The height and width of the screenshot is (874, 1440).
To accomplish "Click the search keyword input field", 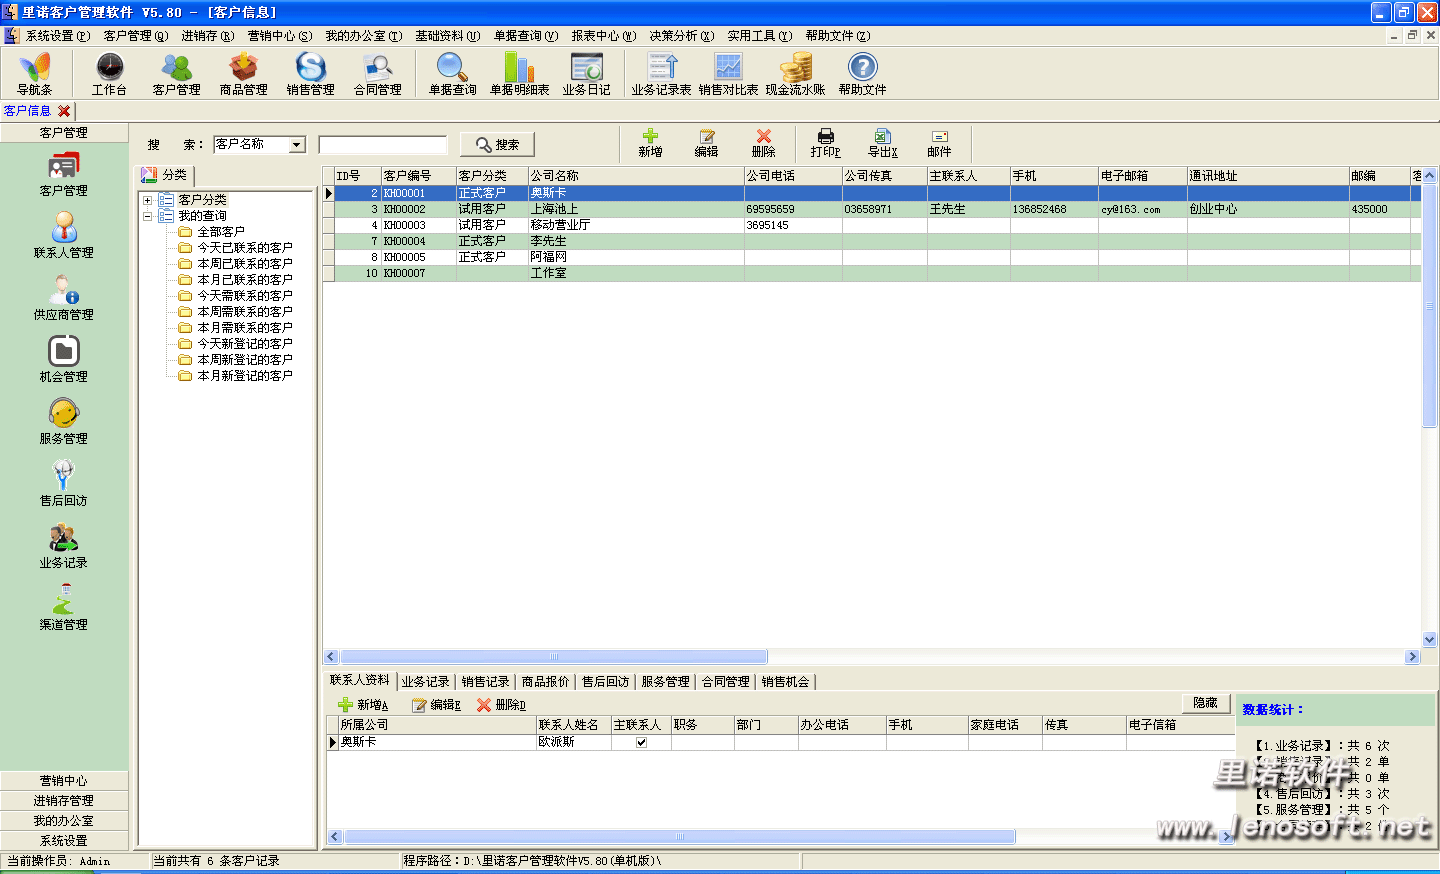I will (x=382, y=145).
